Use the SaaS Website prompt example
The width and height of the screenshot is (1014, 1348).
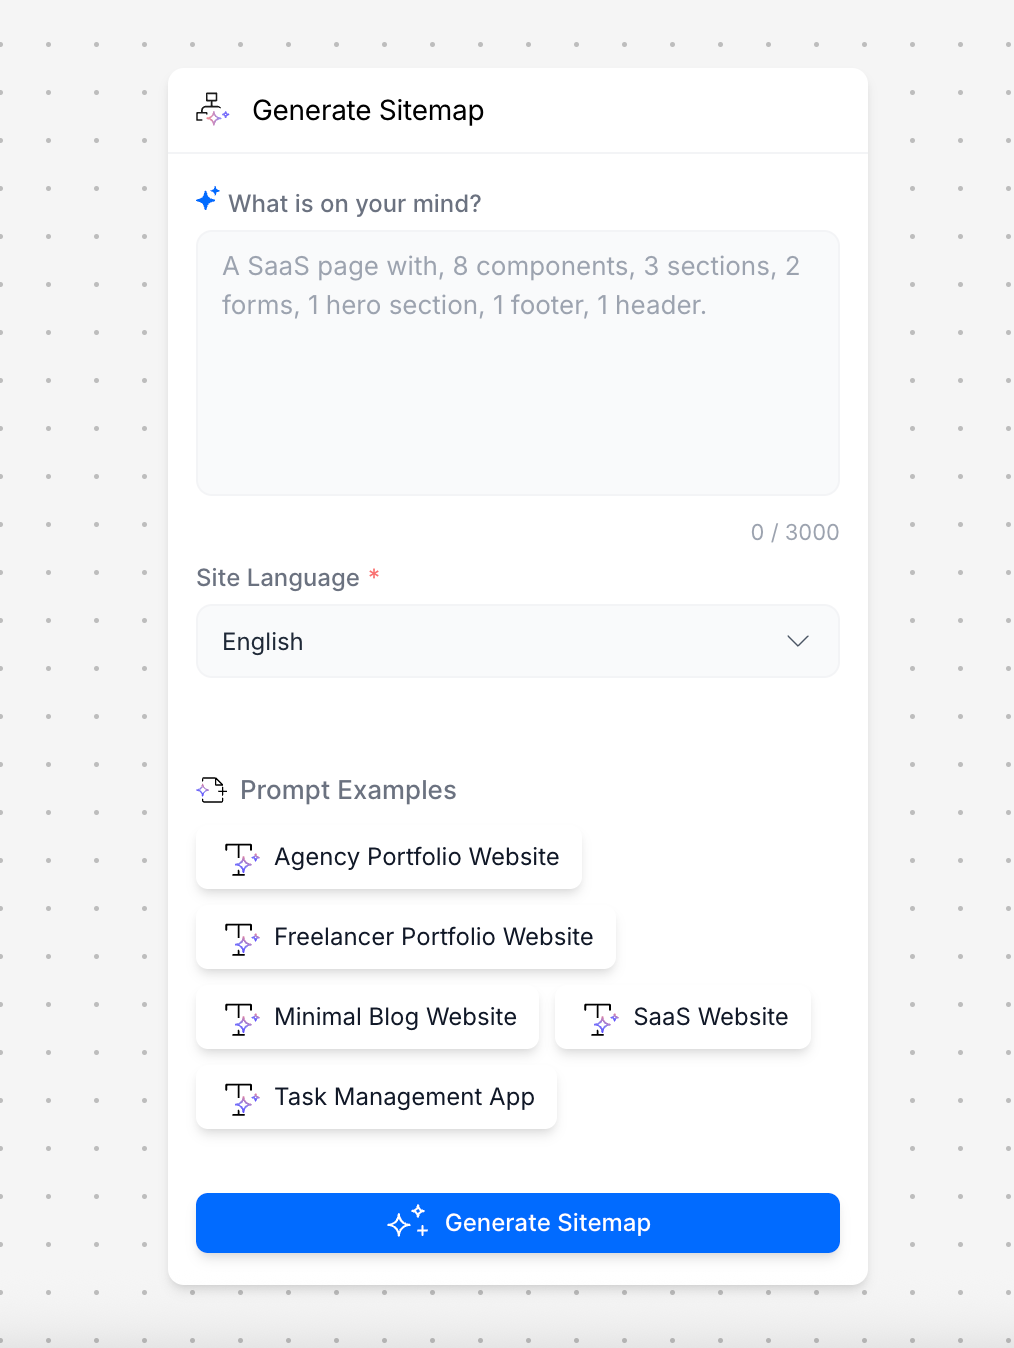click(683, 1017)
